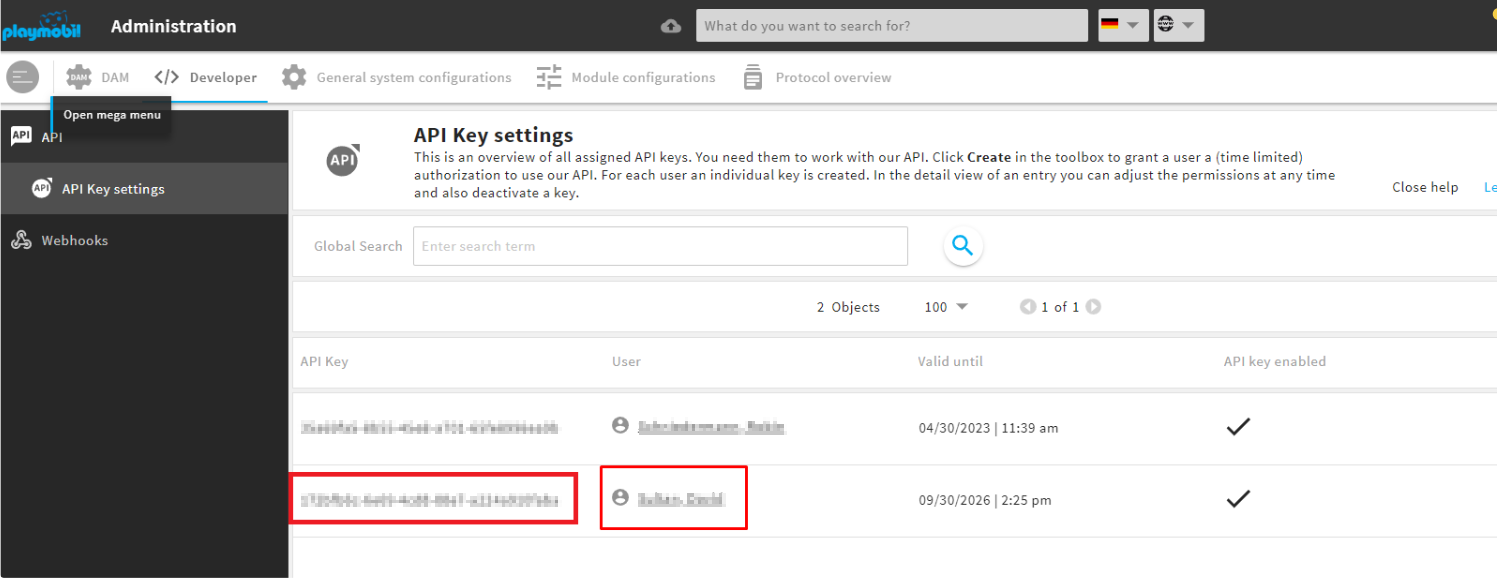Toggle enabled checkmark for 09/30/2026 key

point(1238,499)
